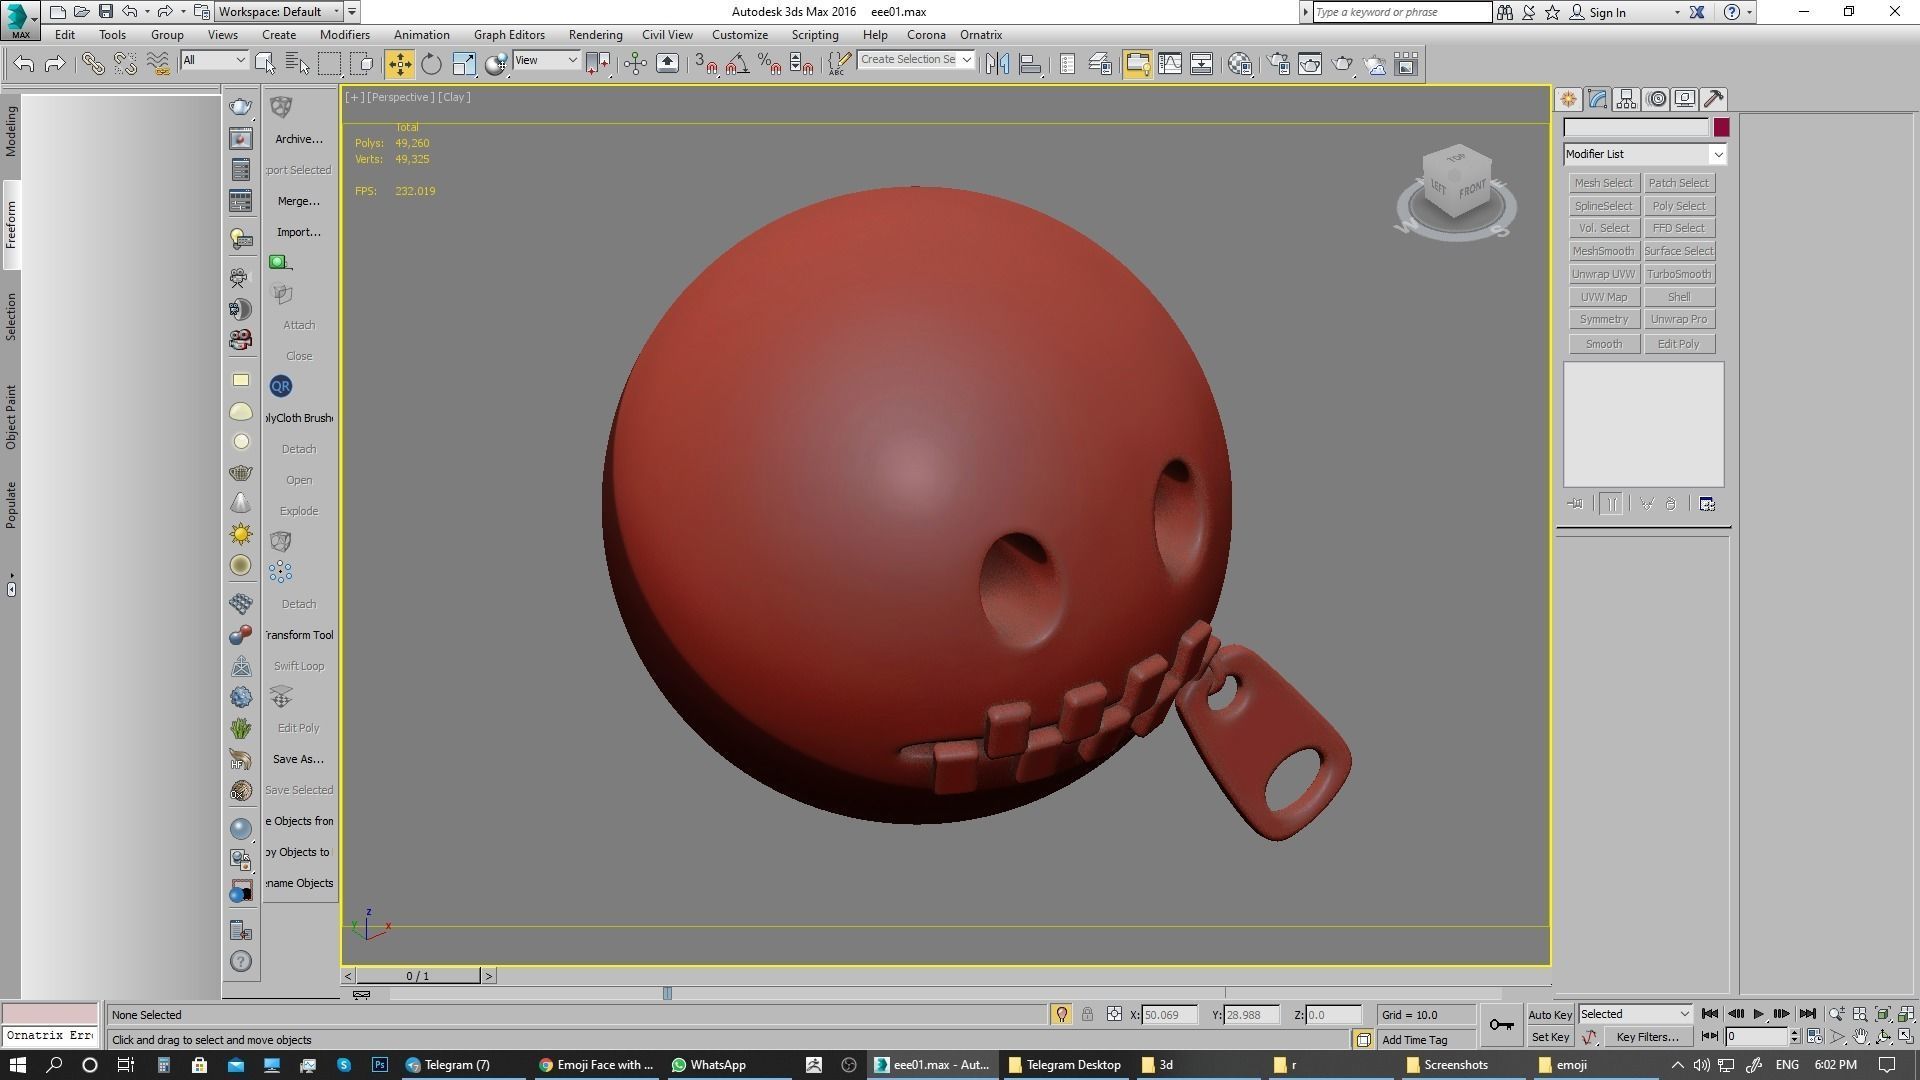Select the Select and Rotate tool
Image resolution: width=1920 pixels, height=1080 pixels.
click(x=431, y=64)
